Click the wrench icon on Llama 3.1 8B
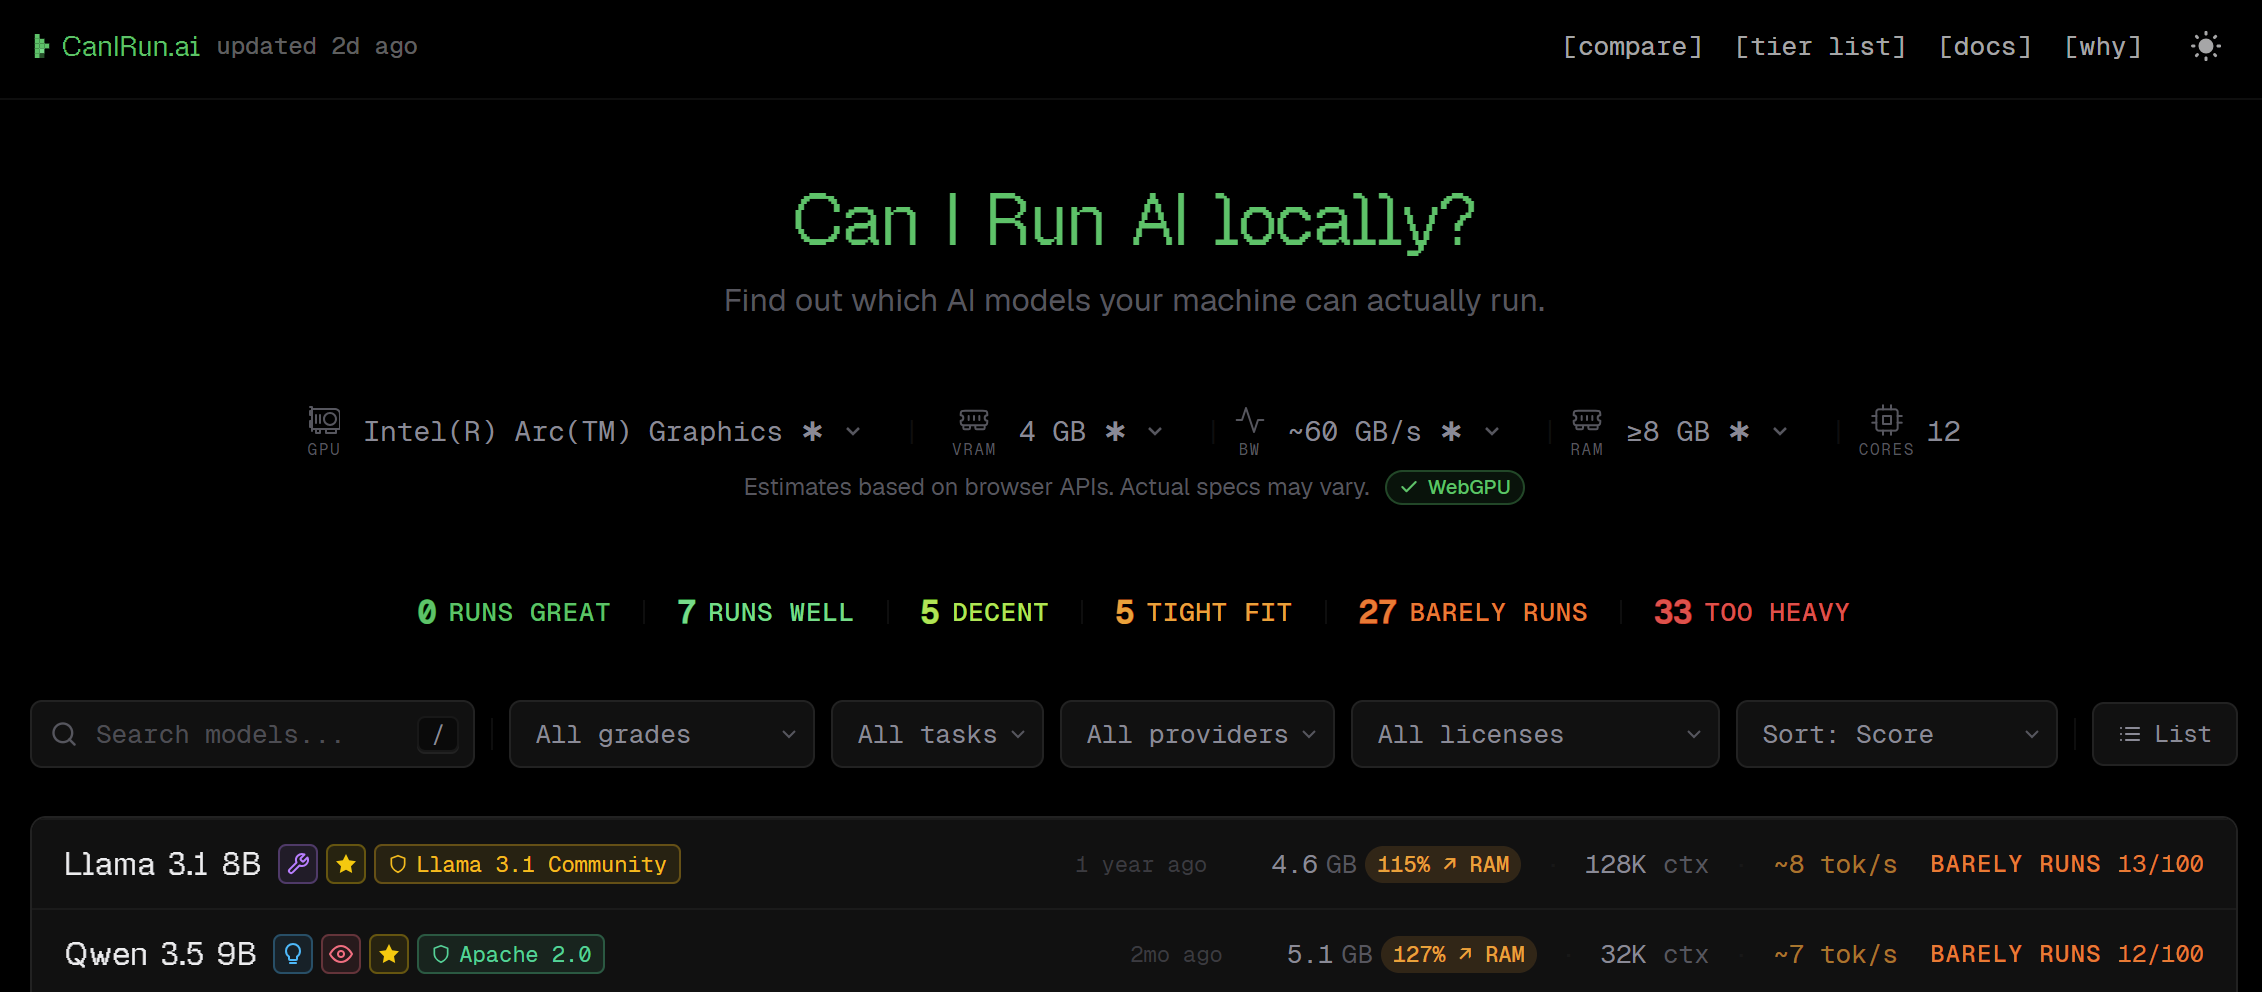 298,864
